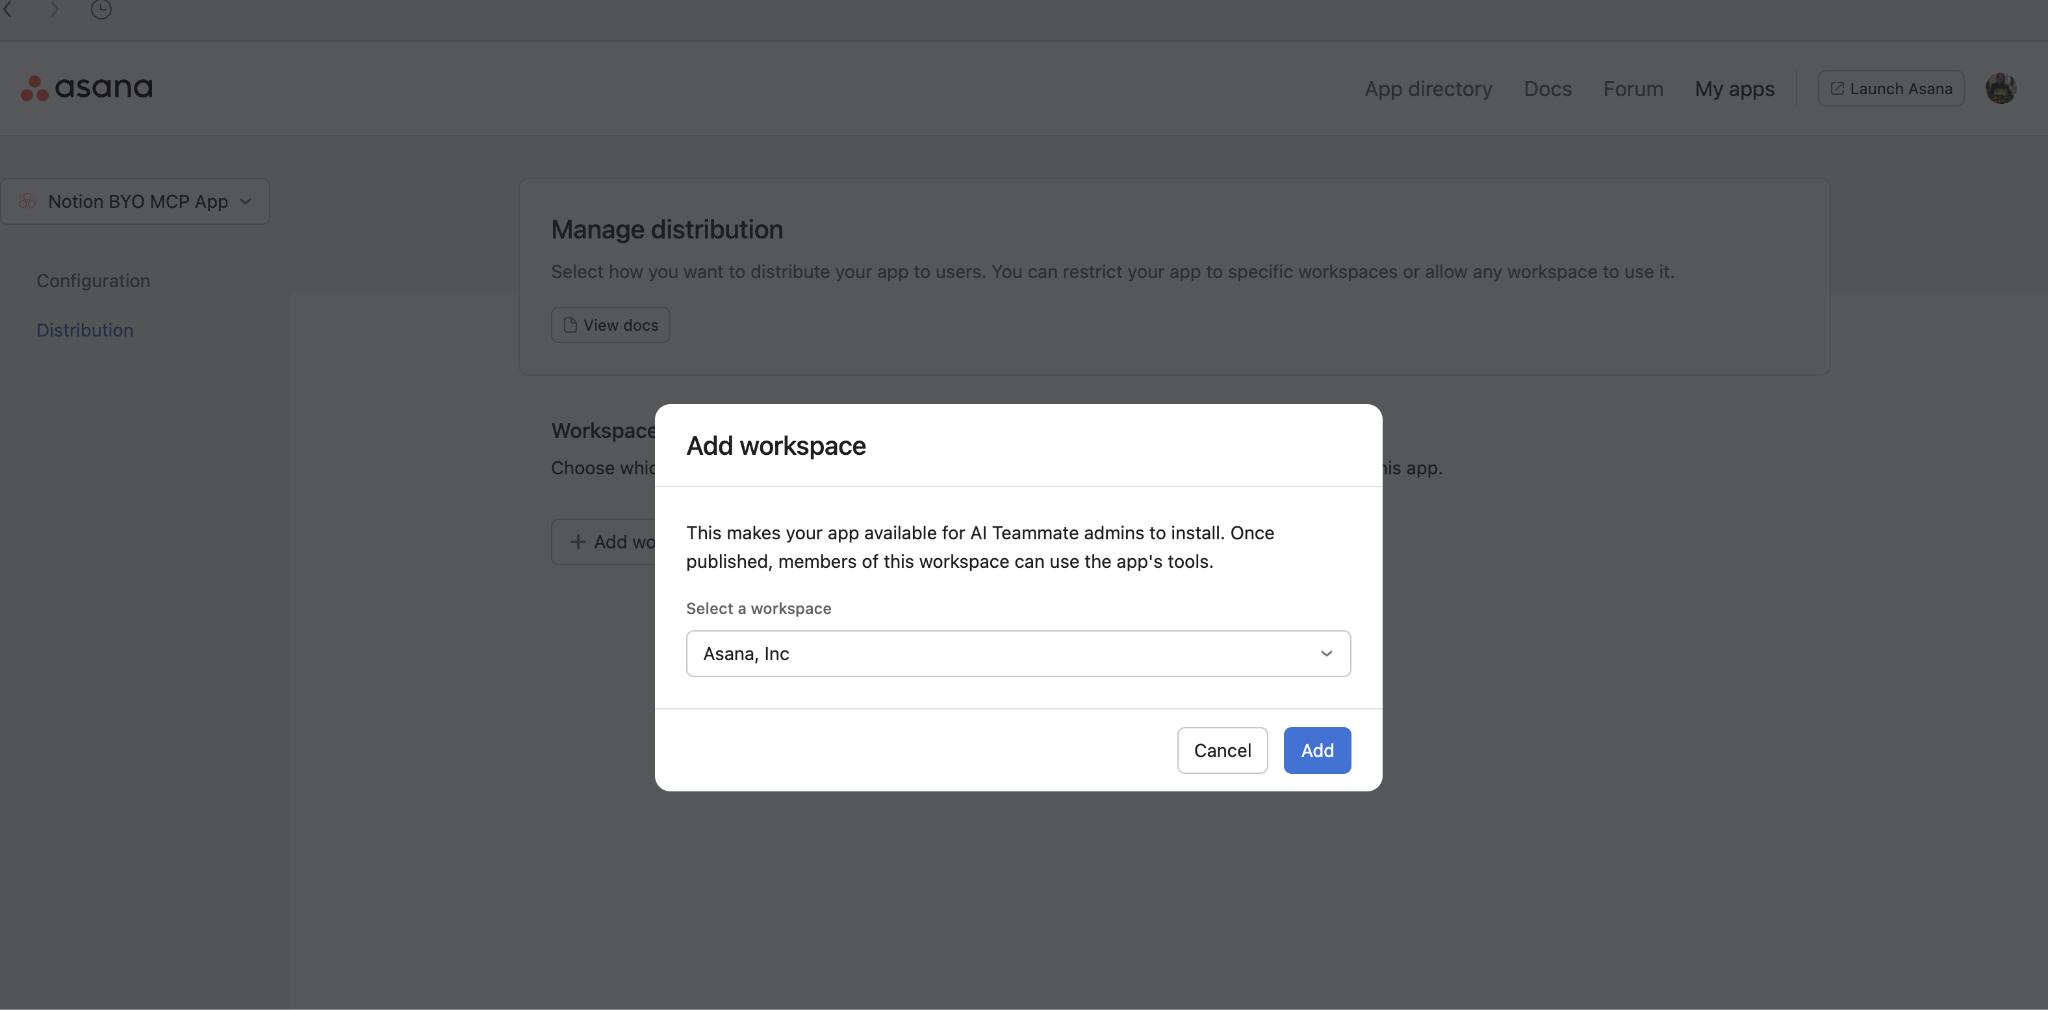The height and width of the screenshot is (1010, 2048).
Task: Go to My apps
Action: 1734,88
